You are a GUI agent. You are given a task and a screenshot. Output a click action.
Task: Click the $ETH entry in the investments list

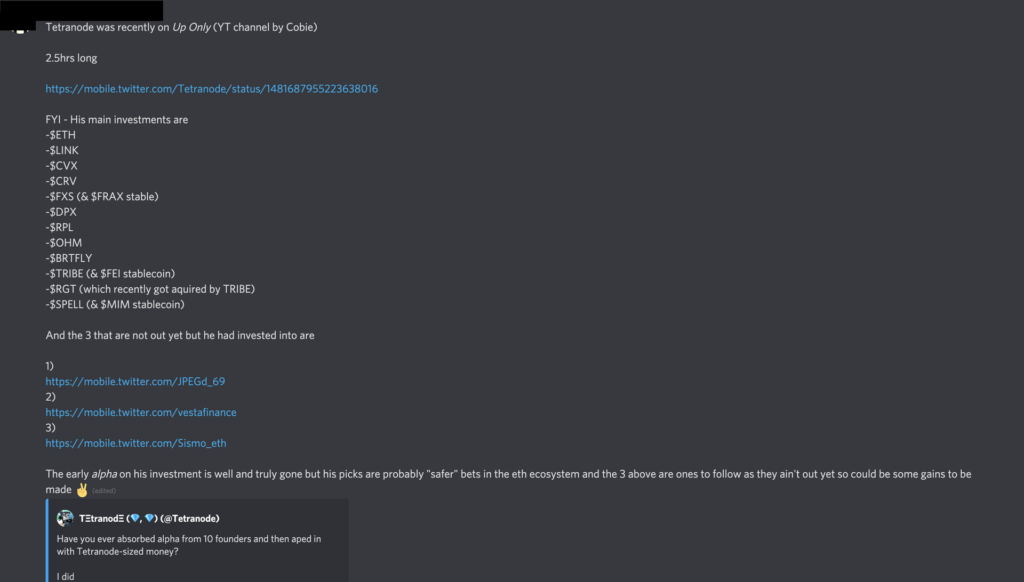coord(58,134)
